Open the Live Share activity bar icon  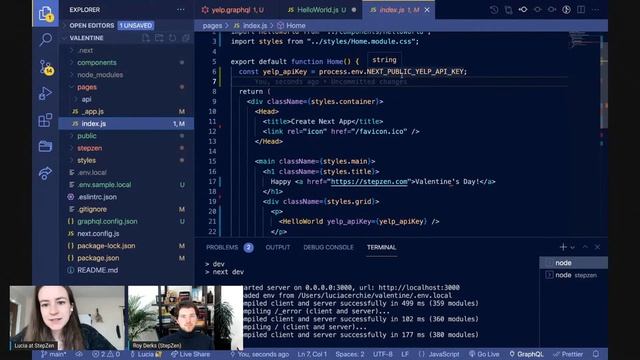tap(45, 173)
